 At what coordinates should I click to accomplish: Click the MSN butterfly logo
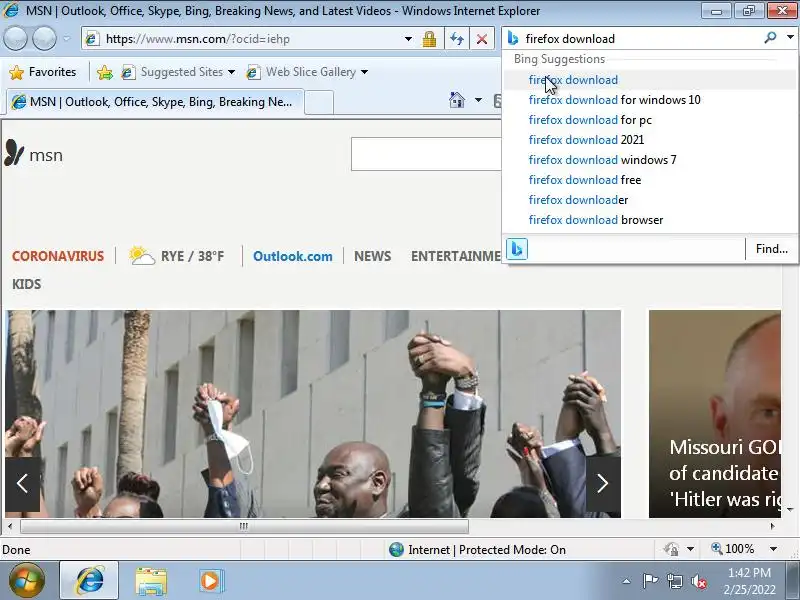tap(14, 153)
